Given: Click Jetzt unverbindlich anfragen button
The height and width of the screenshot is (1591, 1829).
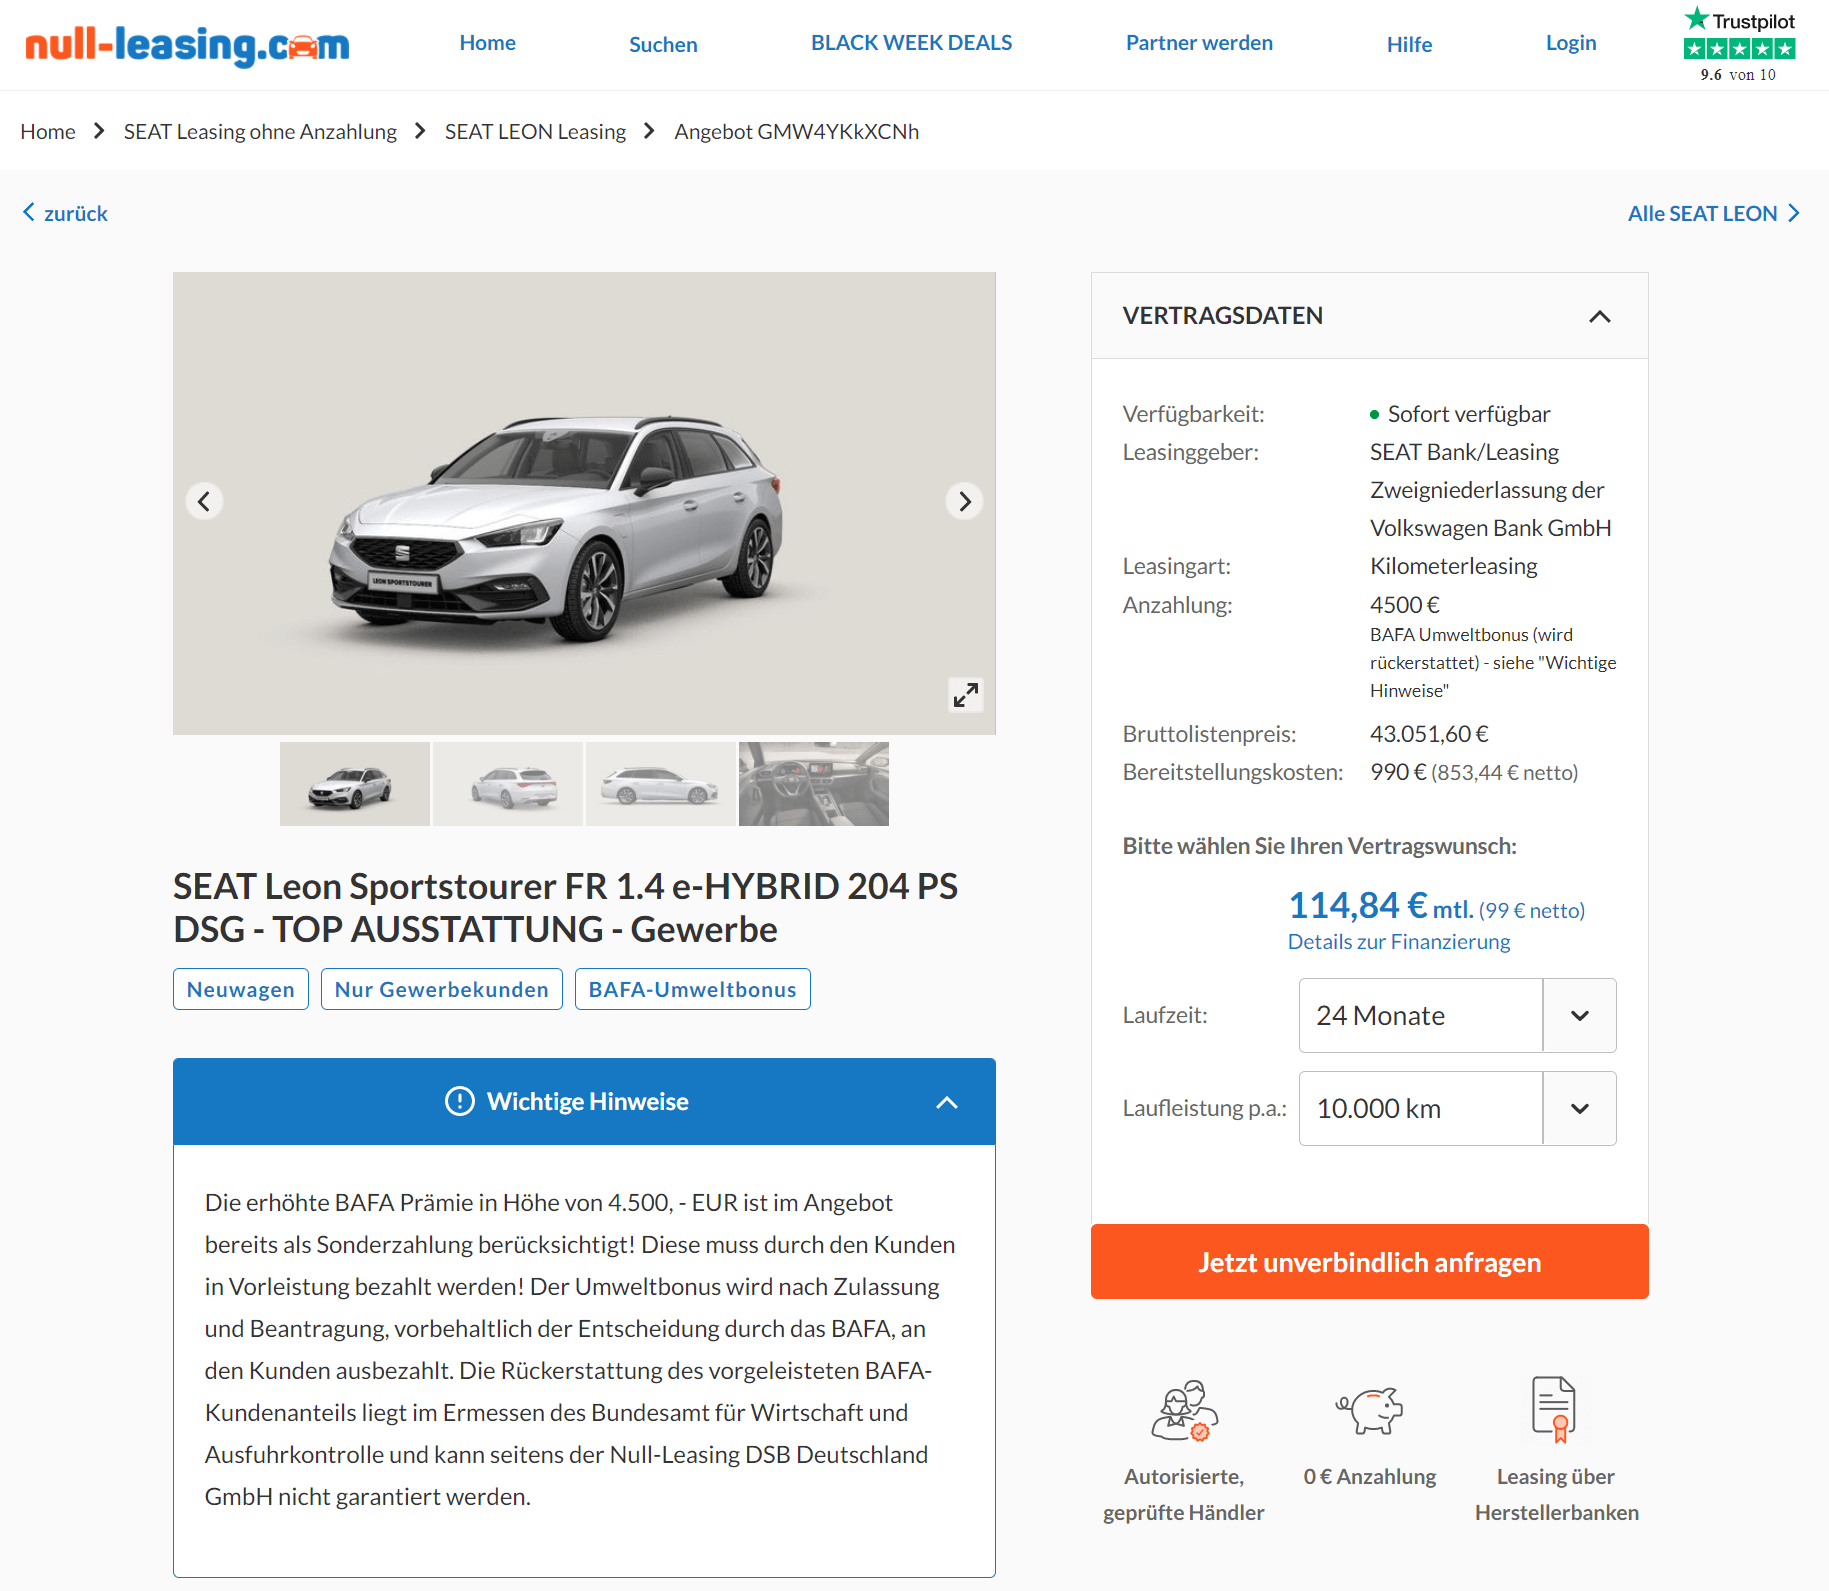Looking at the screenshot, I should pyautogui.click(x=1370, y=1262).
